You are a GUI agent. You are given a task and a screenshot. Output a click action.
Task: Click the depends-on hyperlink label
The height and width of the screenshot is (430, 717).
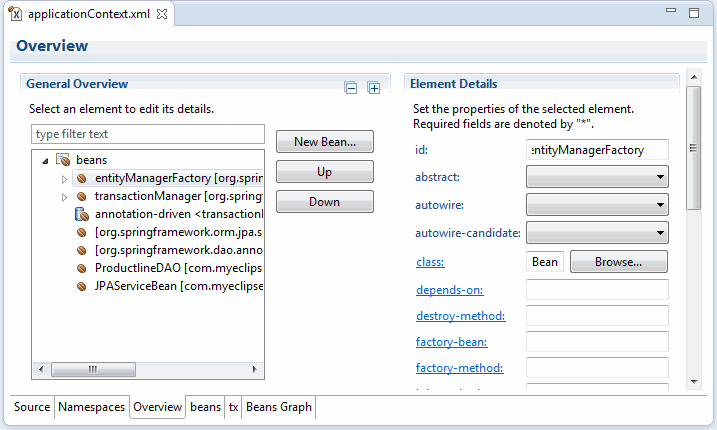point(450,290)
